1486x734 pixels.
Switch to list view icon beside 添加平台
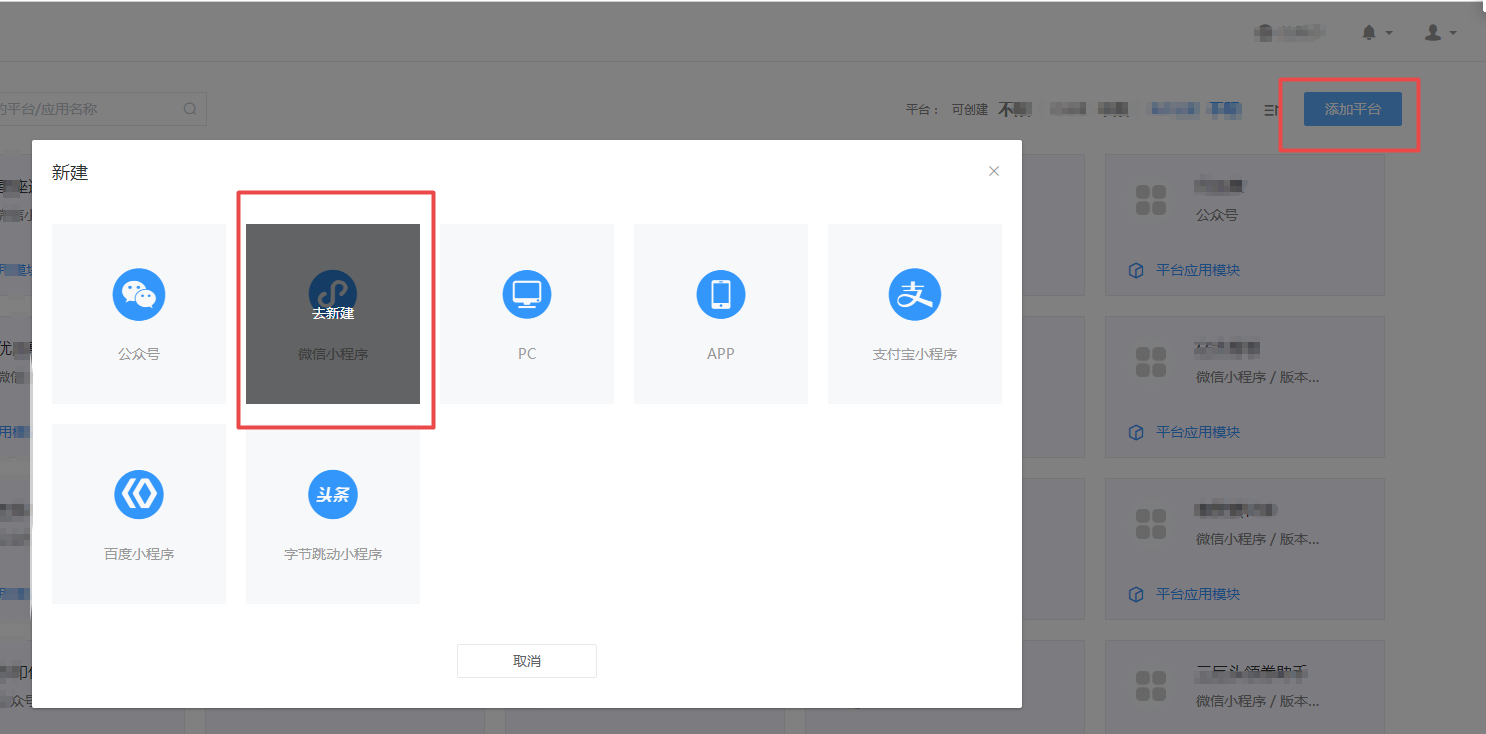tap(1271, 109)
